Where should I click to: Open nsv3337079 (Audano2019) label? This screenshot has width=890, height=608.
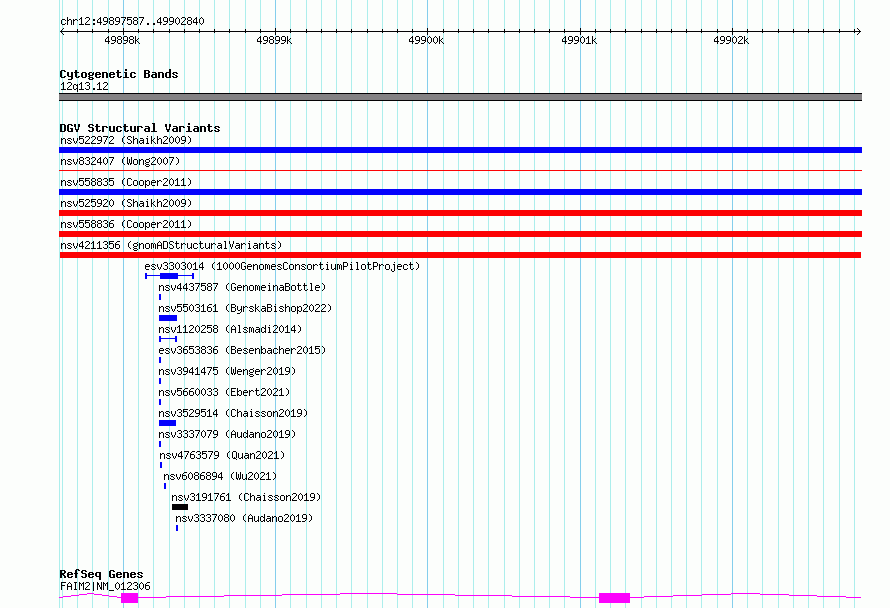coord(227,434)
